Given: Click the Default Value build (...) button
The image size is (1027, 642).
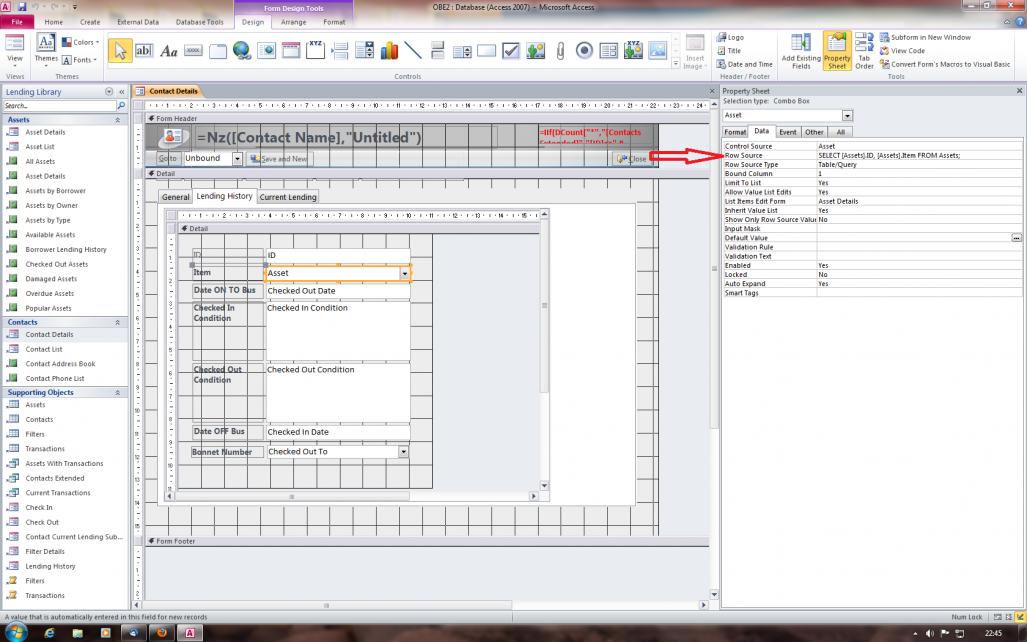Looking at the screenshot, I should click(x=1016, y=238).
